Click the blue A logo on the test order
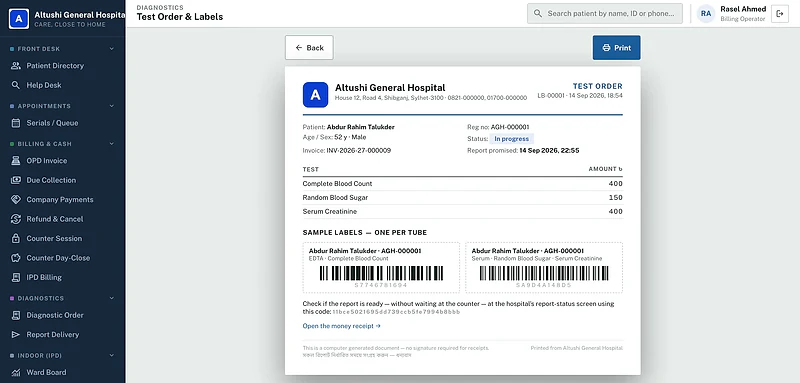The width and height of the screenshot is (800, 383). coord(315,95)
